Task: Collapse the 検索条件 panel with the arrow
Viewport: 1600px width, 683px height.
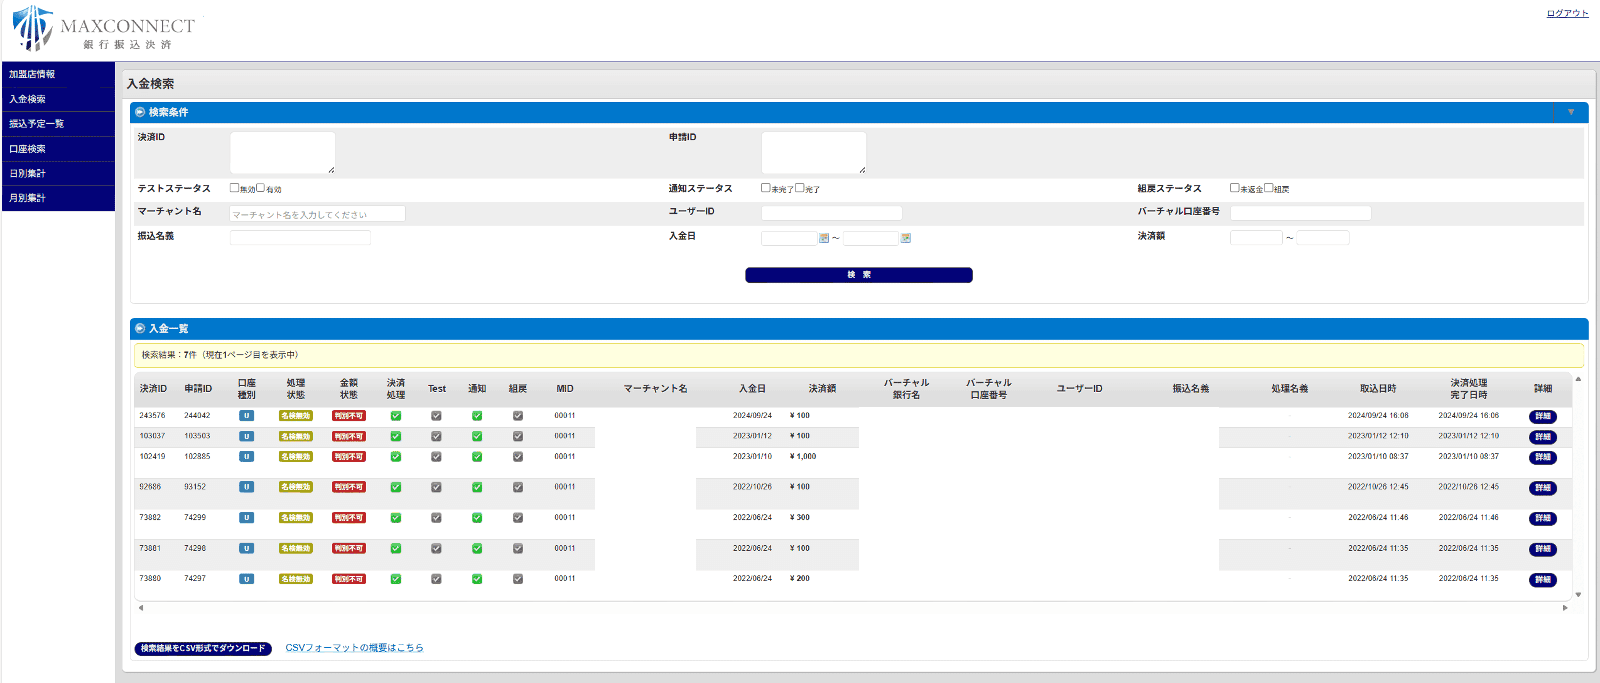Action: point(1571,112)
